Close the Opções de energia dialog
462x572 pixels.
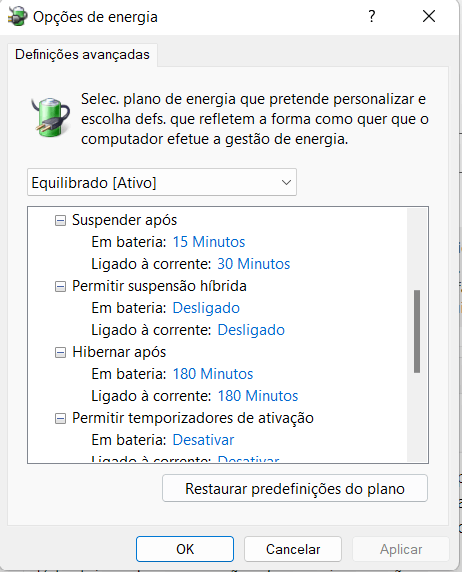tap(429, 16)
